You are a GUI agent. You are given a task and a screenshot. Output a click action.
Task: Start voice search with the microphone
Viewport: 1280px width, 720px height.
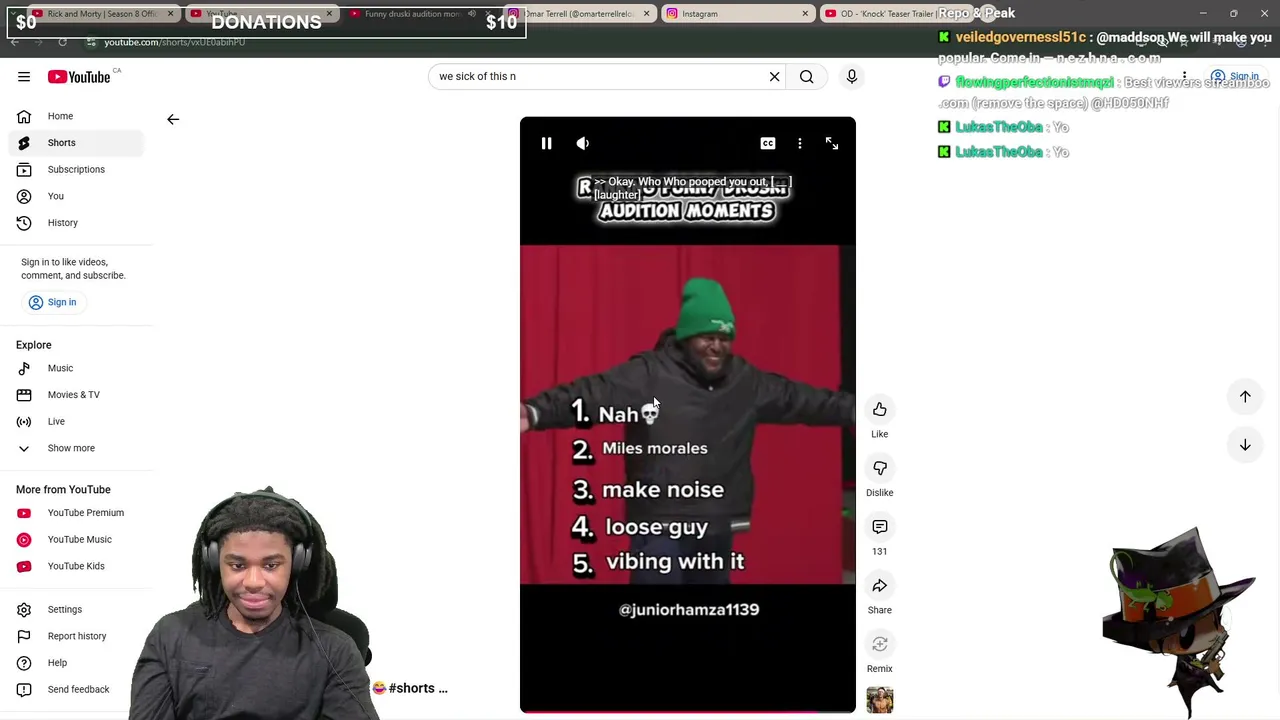coord(852,76)
